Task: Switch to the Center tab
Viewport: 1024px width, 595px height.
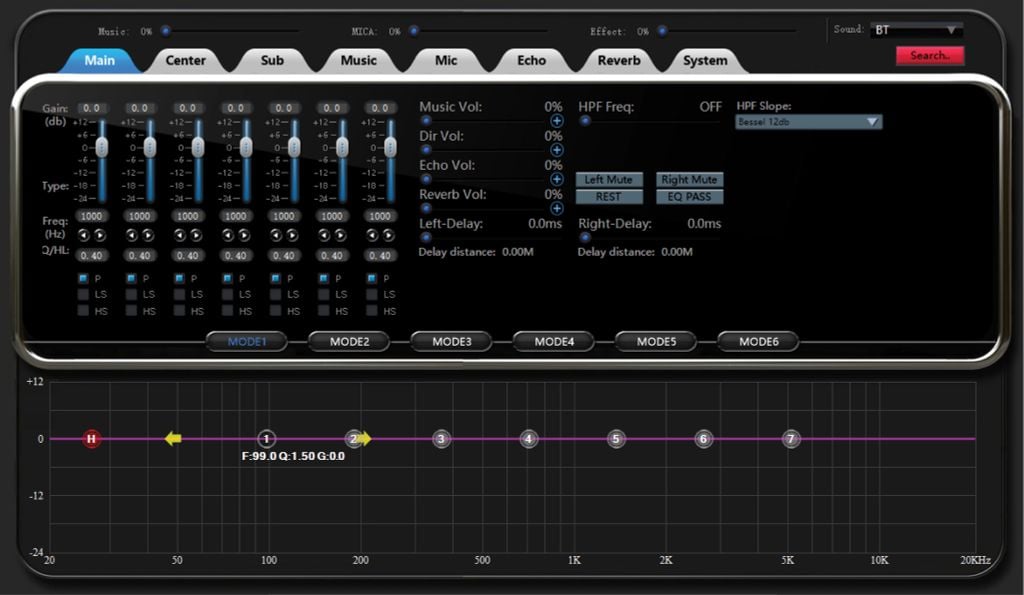Action: [x=185, y=60]
